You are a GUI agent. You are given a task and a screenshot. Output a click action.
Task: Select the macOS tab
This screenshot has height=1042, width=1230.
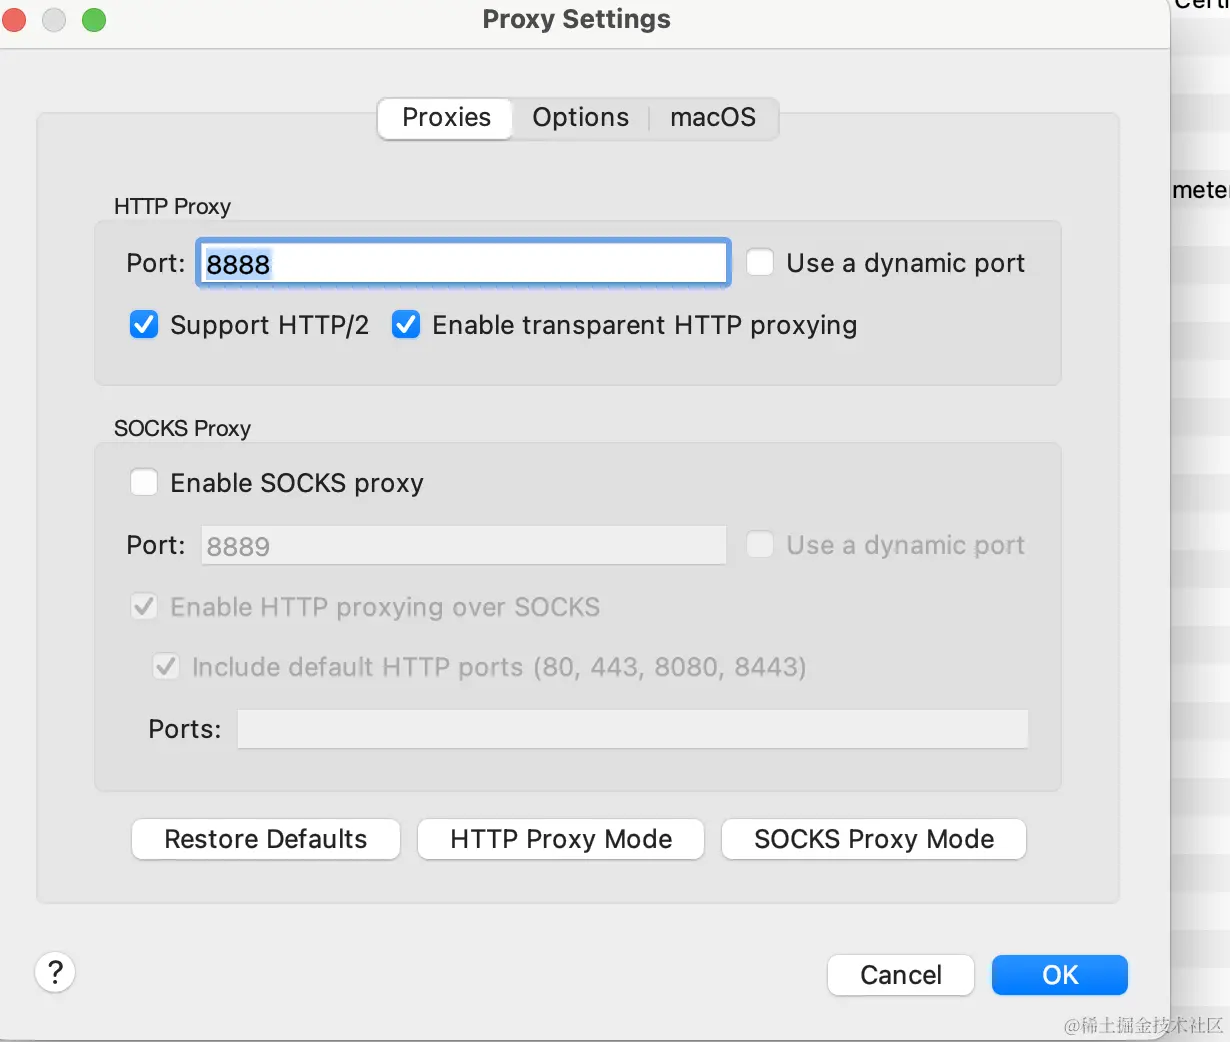coord(712,118)
